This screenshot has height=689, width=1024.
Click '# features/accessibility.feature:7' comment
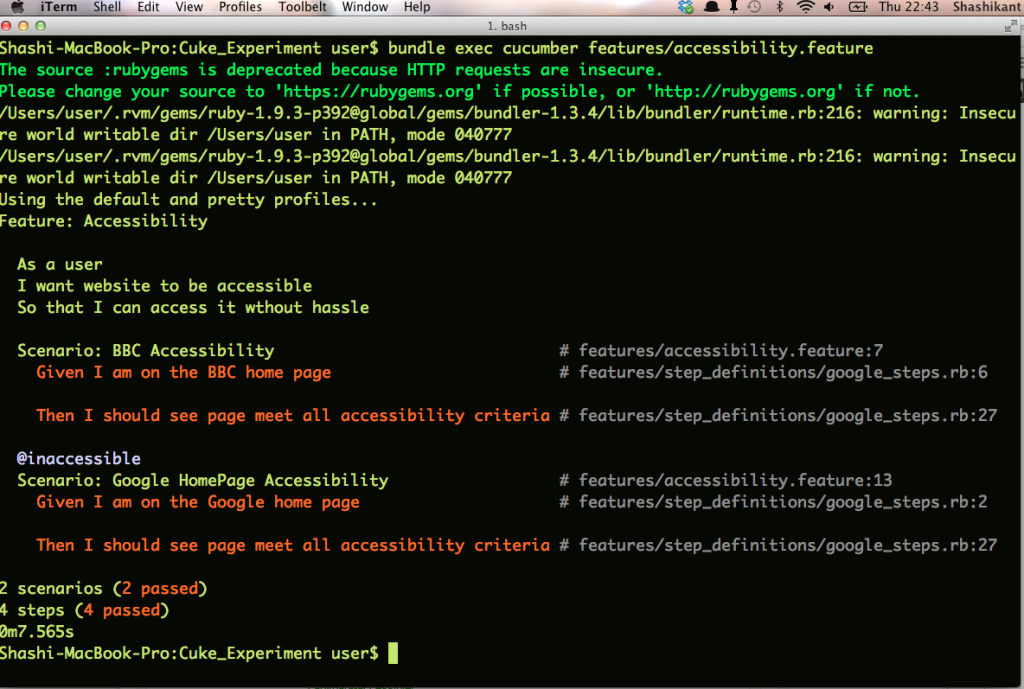coord(721,351)
